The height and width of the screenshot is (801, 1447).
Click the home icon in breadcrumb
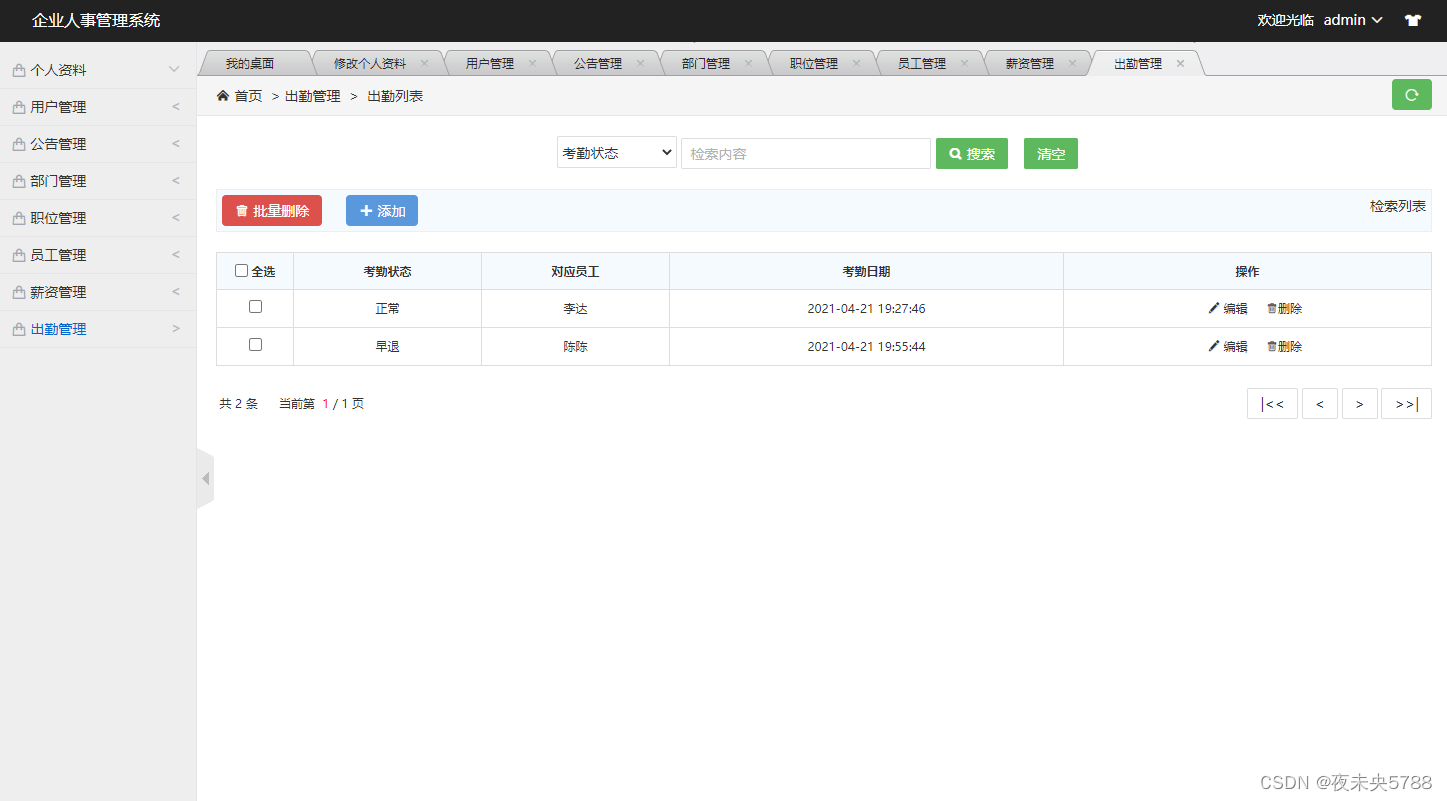(x=223, y=96)
